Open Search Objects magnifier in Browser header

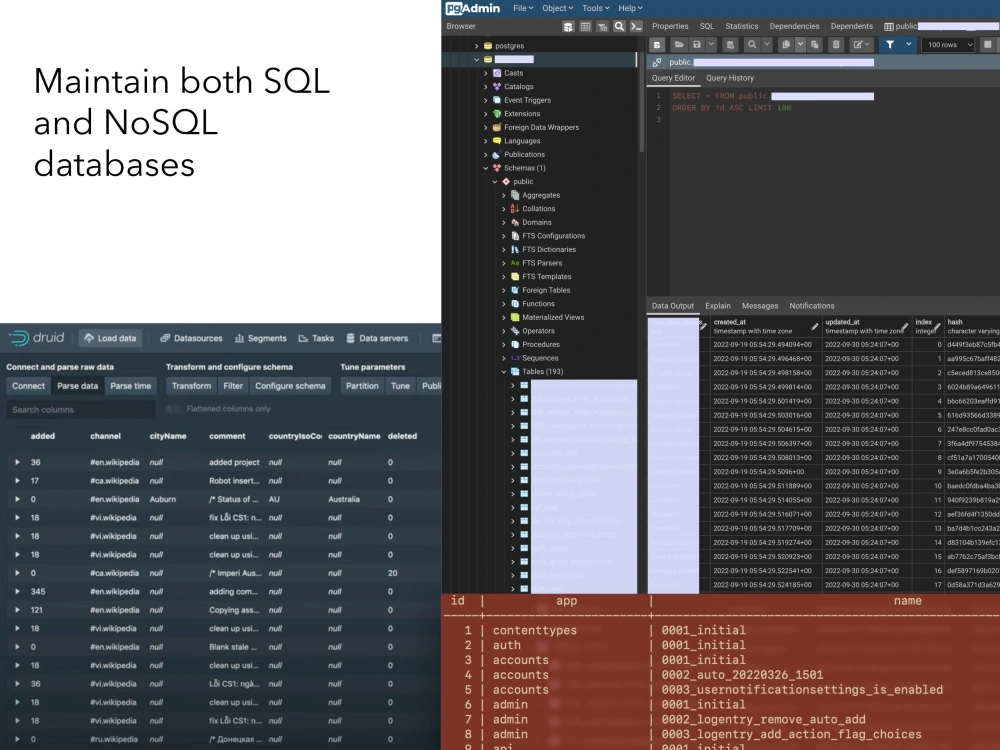point(619,26)
